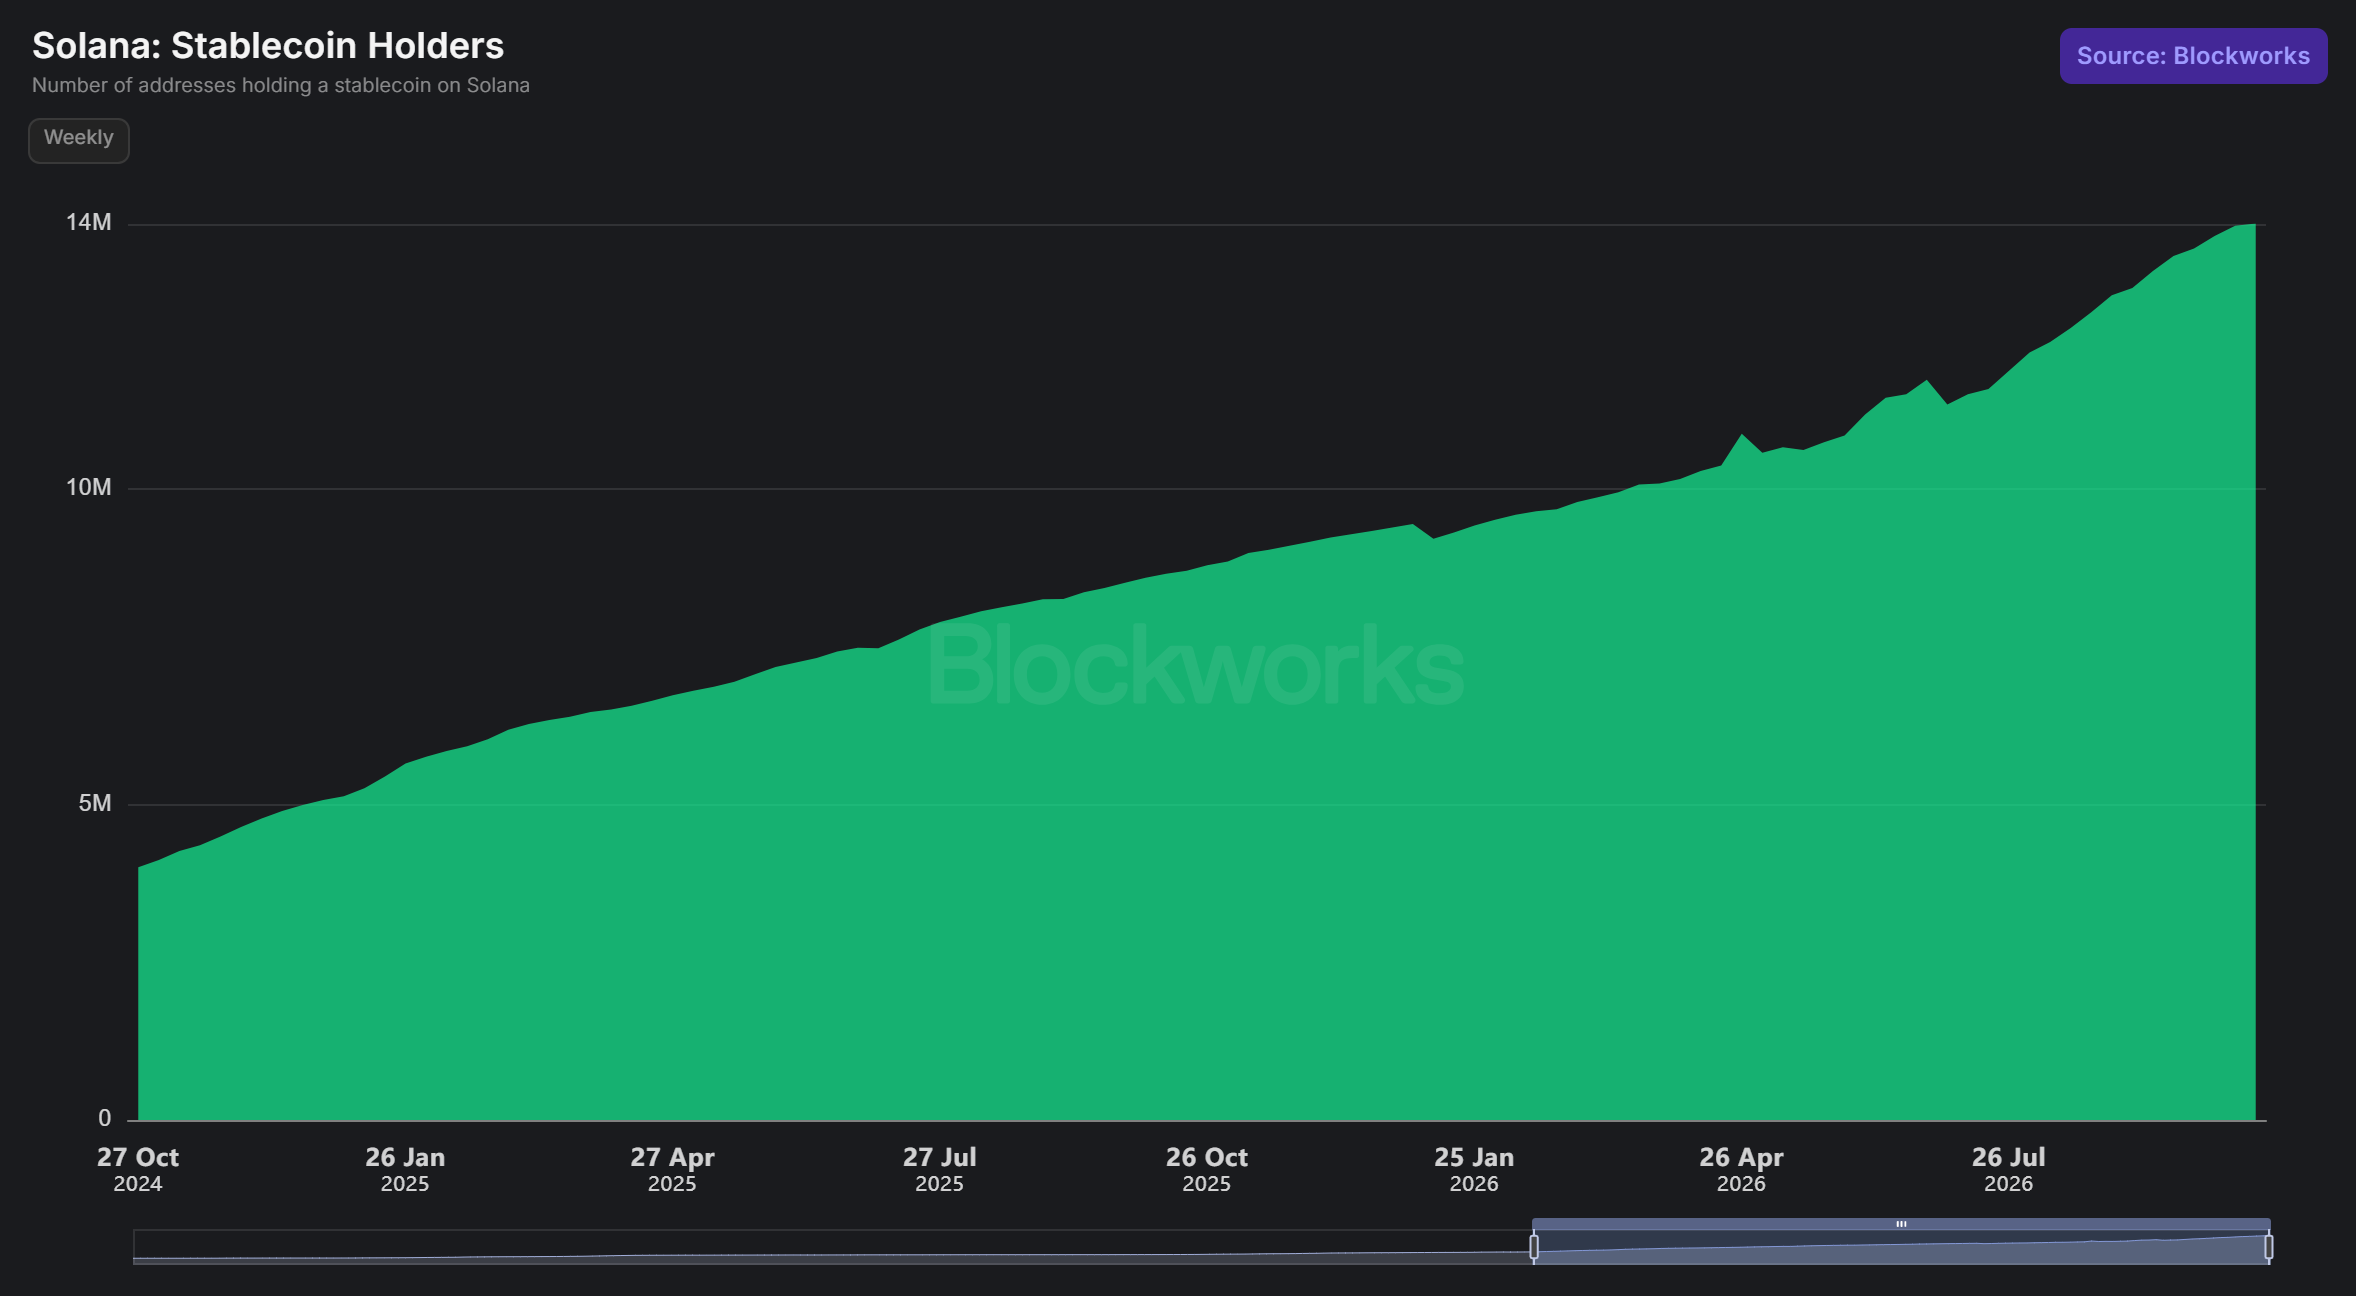The height and width of the screenshot is (1296, 2356).
Task: Click the 27 Jul 2025 axis label
Action: [x=939, y=1169]
